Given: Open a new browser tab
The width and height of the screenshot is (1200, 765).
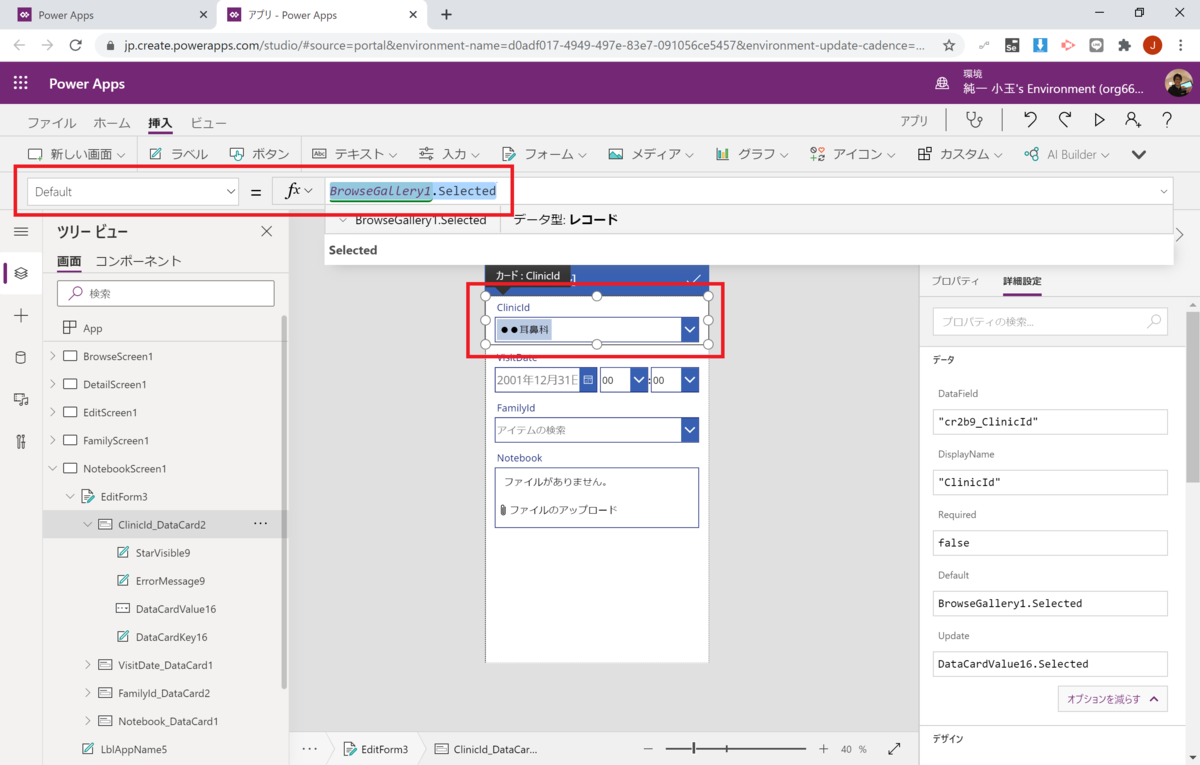Looking at the screenshot, I should pyautogui.click(x=446, y=15).
